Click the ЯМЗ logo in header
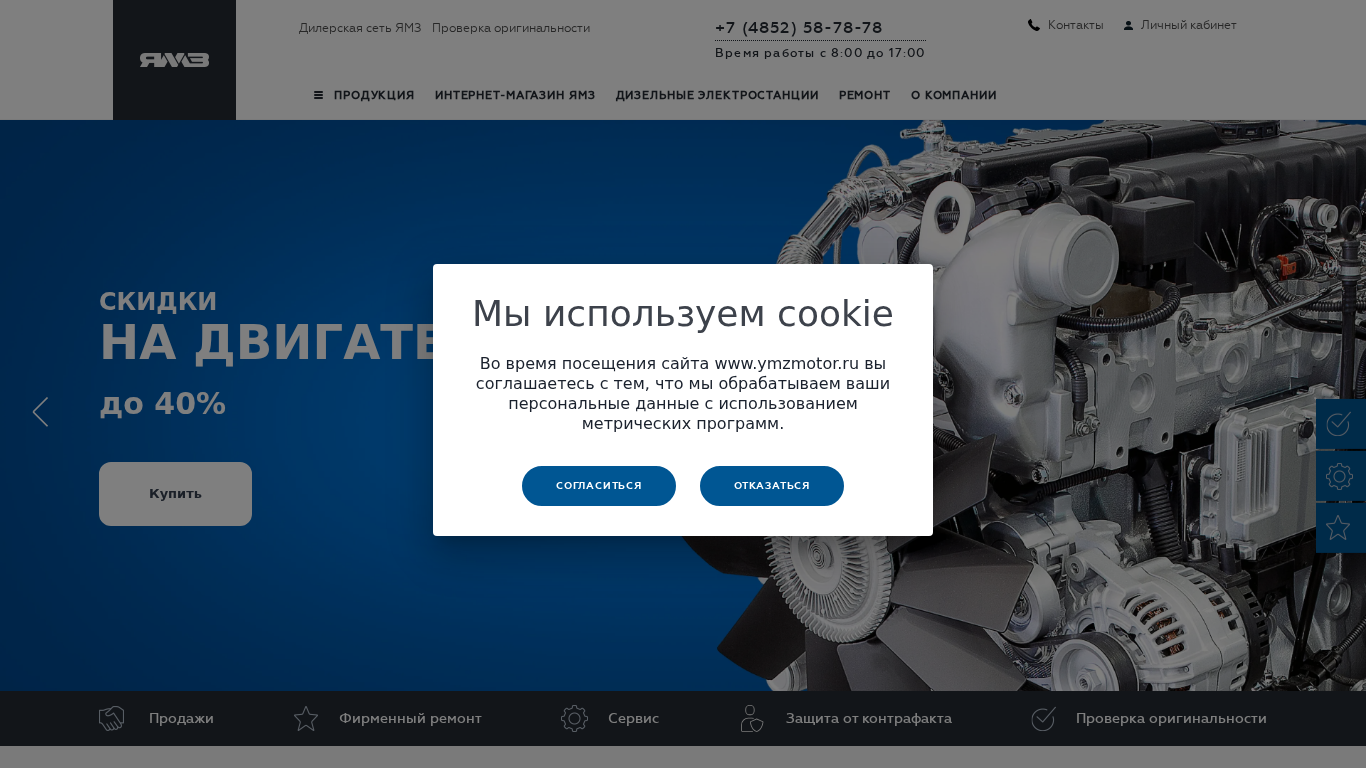1366x768 pixels. pos(174,60)
